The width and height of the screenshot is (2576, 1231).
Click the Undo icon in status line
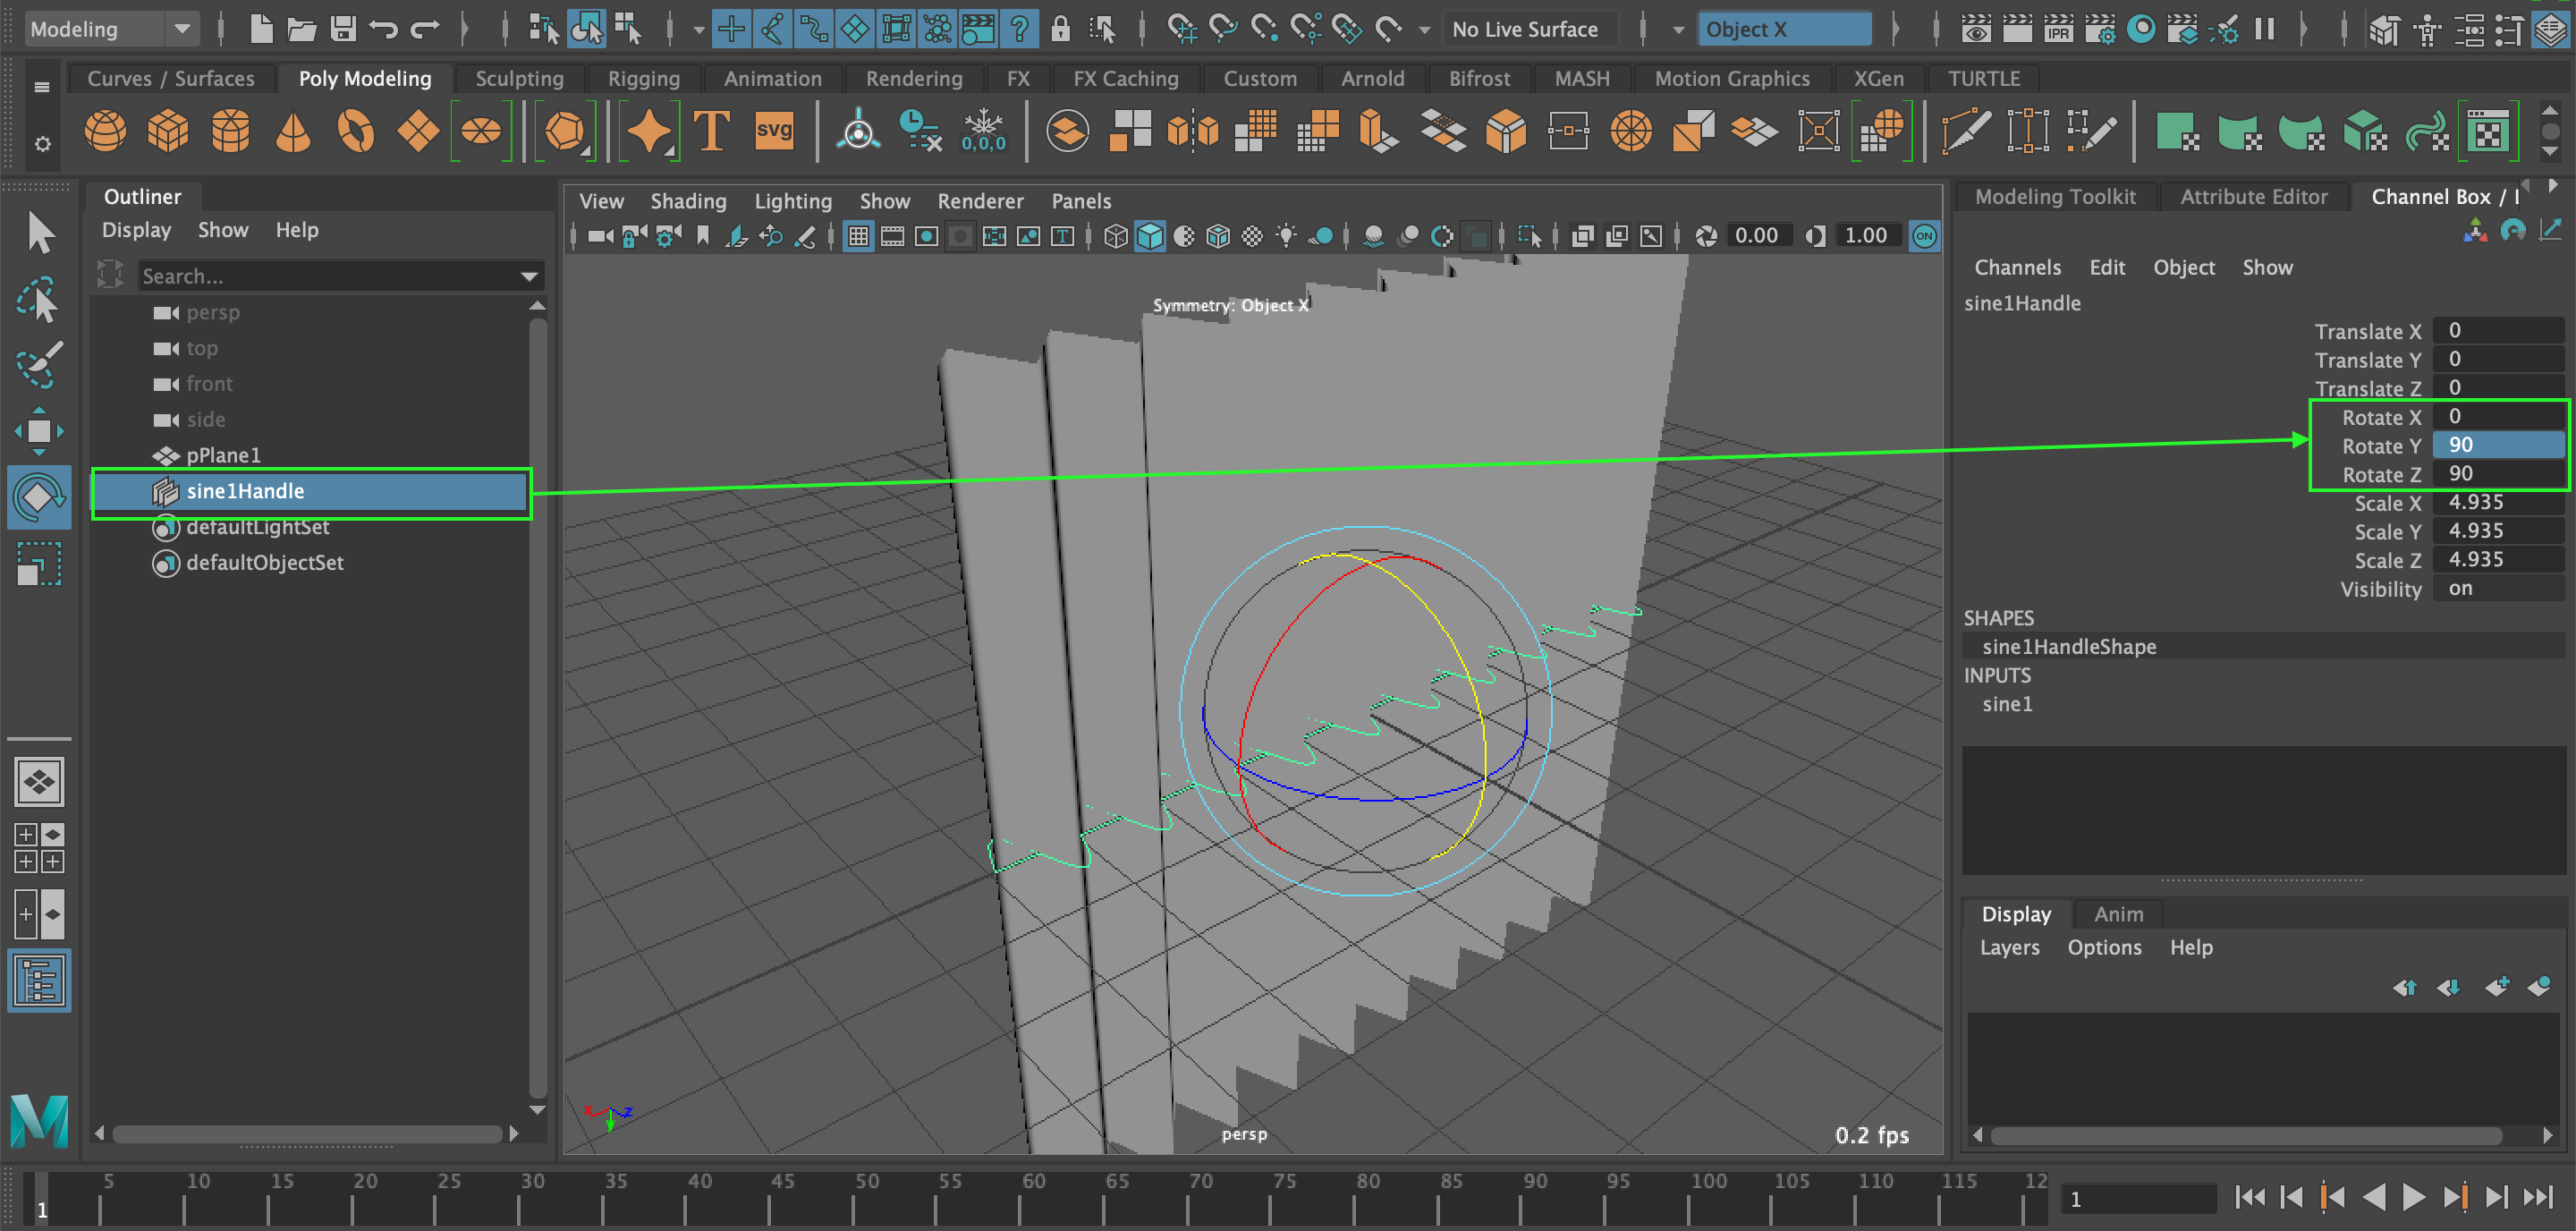384,29
